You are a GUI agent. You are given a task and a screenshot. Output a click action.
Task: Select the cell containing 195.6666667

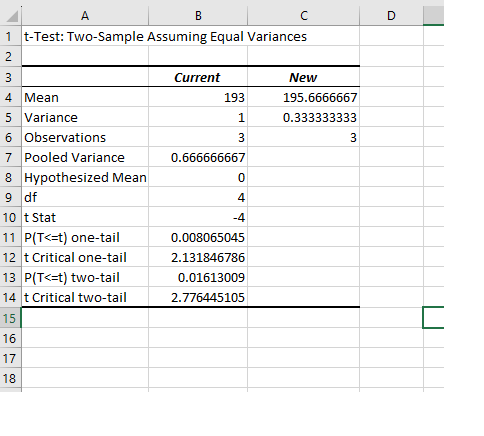(x=304, y=97)
